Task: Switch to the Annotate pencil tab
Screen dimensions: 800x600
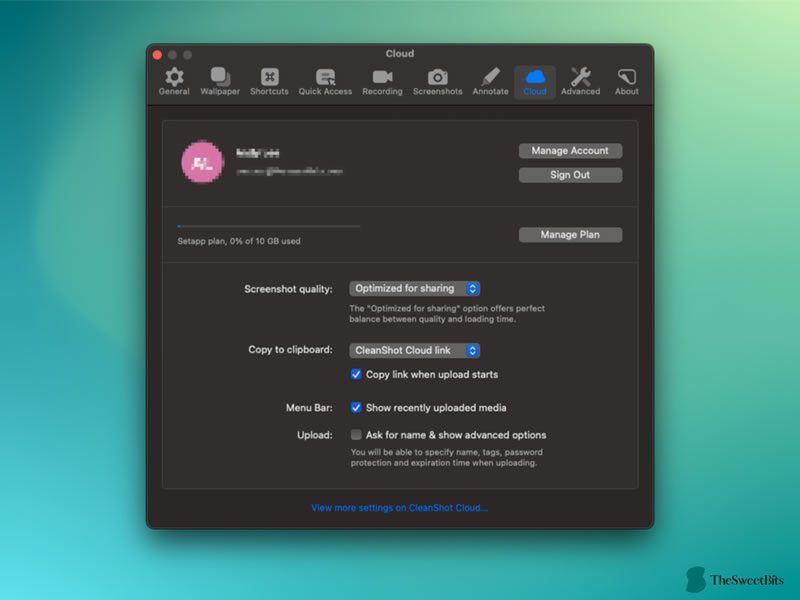Action: coord(490,82)
